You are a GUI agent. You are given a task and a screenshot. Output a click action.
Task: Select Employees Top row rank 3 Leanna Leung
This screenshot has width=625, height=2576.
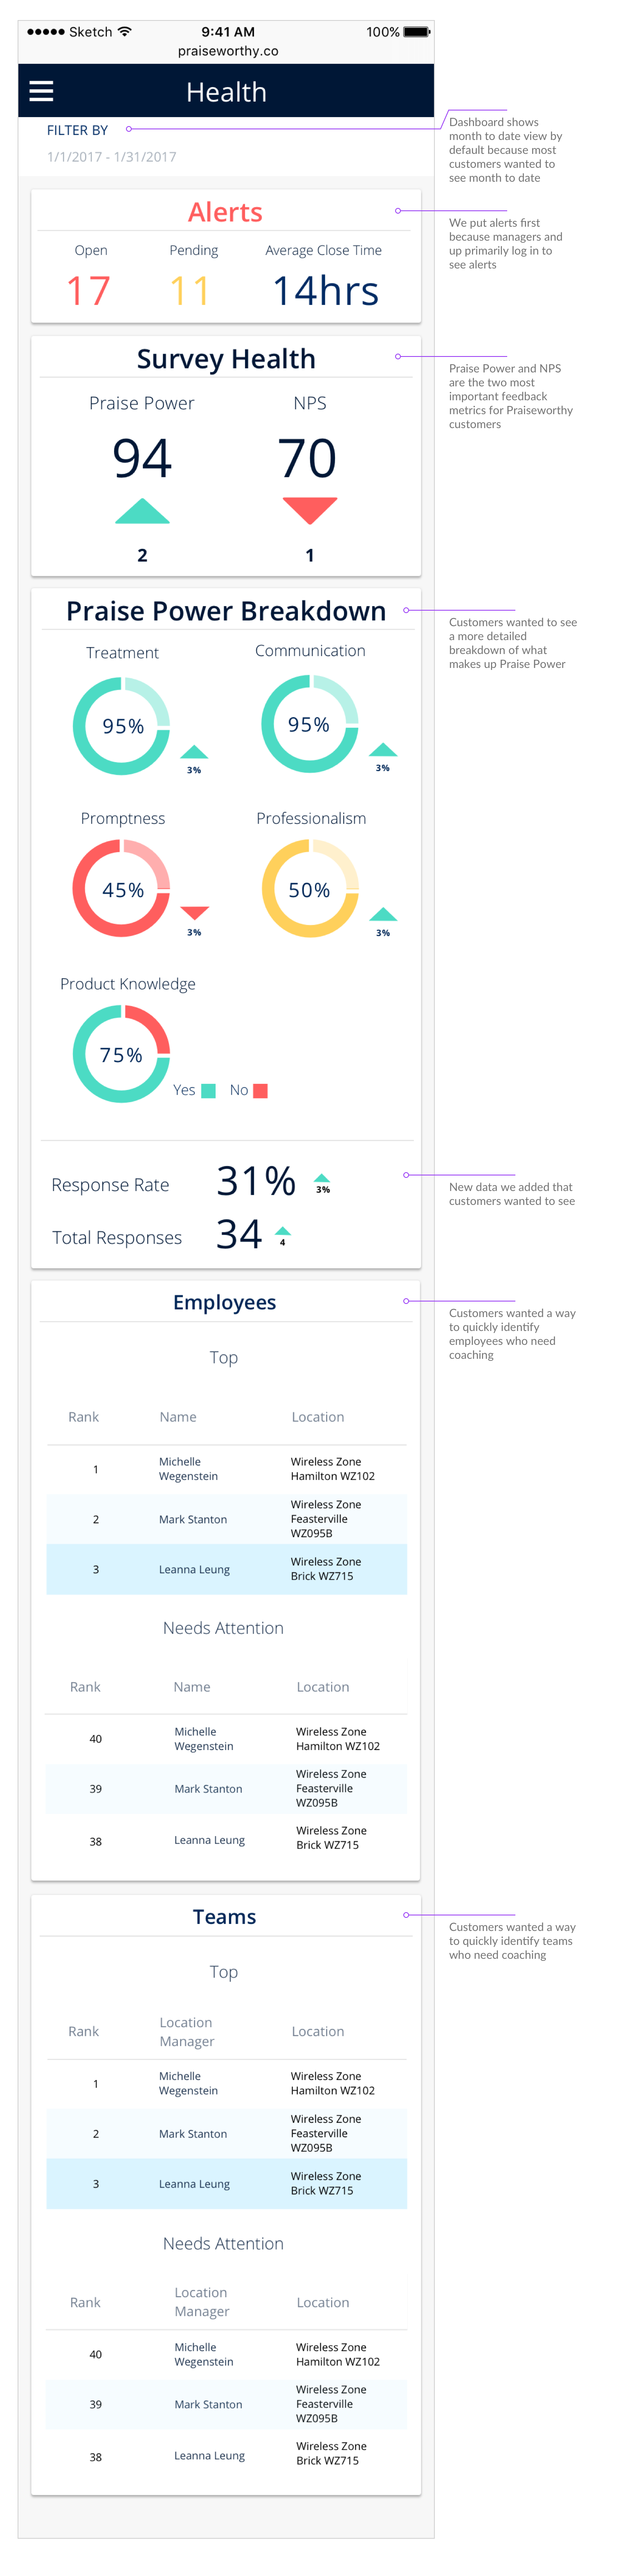(226, 1570)
